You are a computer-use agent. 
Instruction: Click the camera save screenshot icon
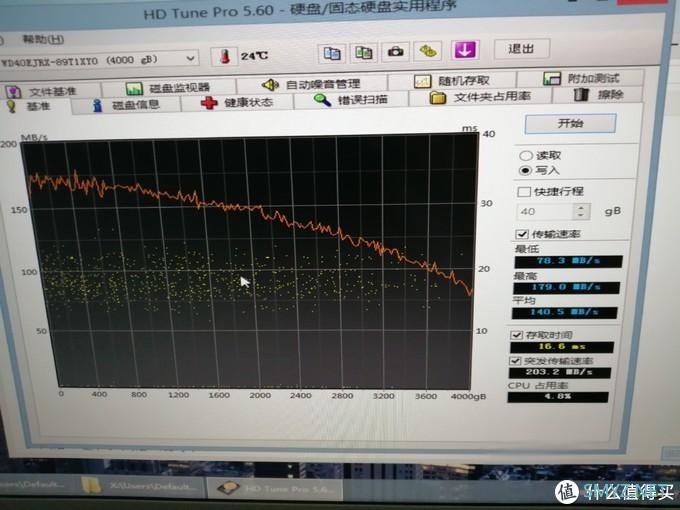click(x=395, y=52)
